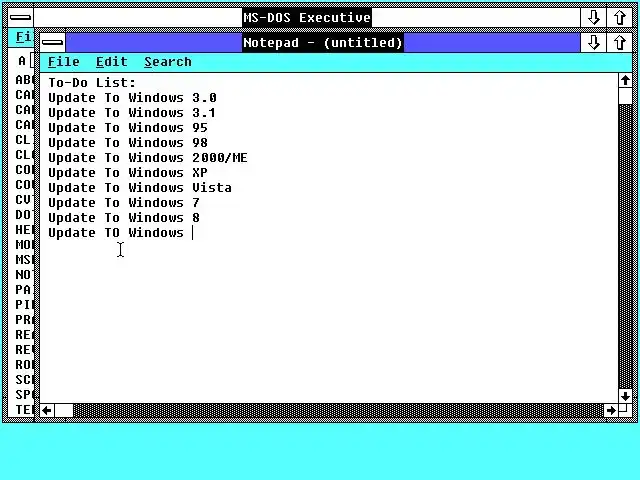Maximize the MS-DOS Executive window
640x480 pixels.
click(619, 18)
